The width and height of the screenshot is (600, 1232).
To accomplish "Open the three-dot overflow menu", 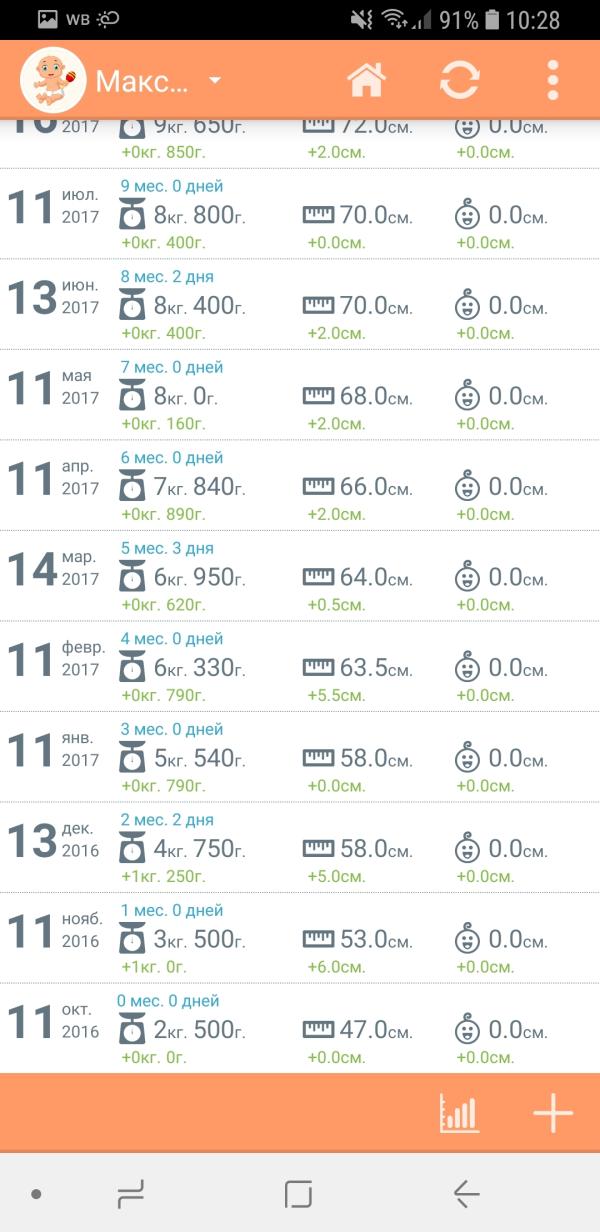I will 552,80.
